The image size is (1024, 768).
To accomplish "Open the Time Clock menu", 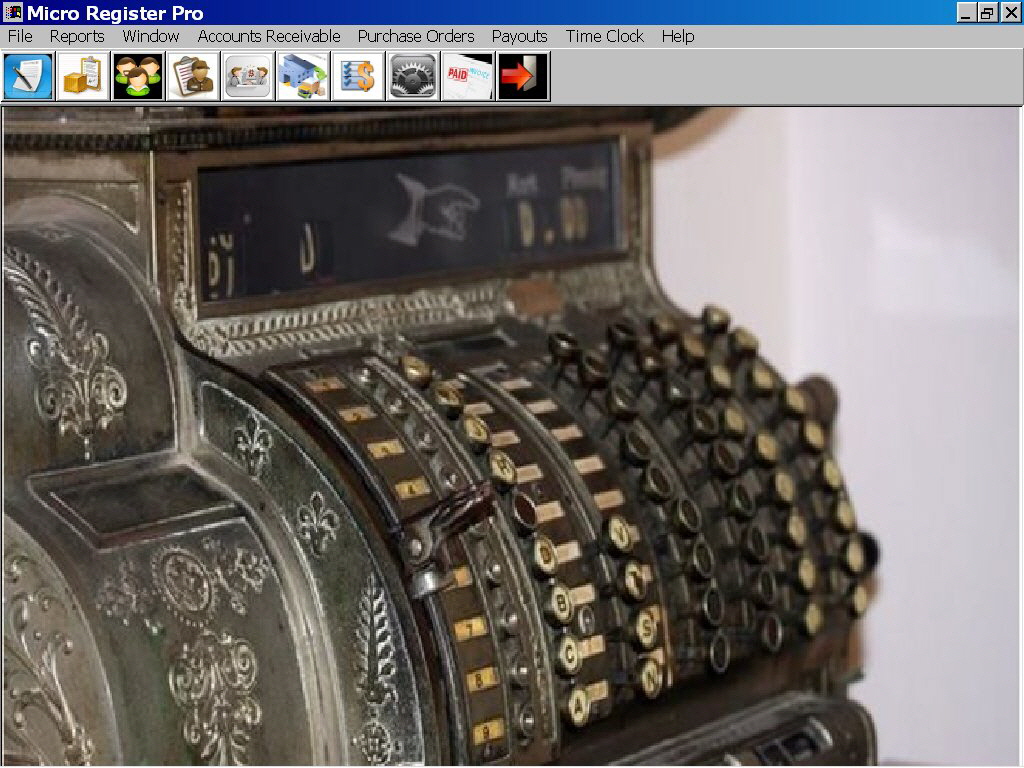I will [x=605, y=37].
